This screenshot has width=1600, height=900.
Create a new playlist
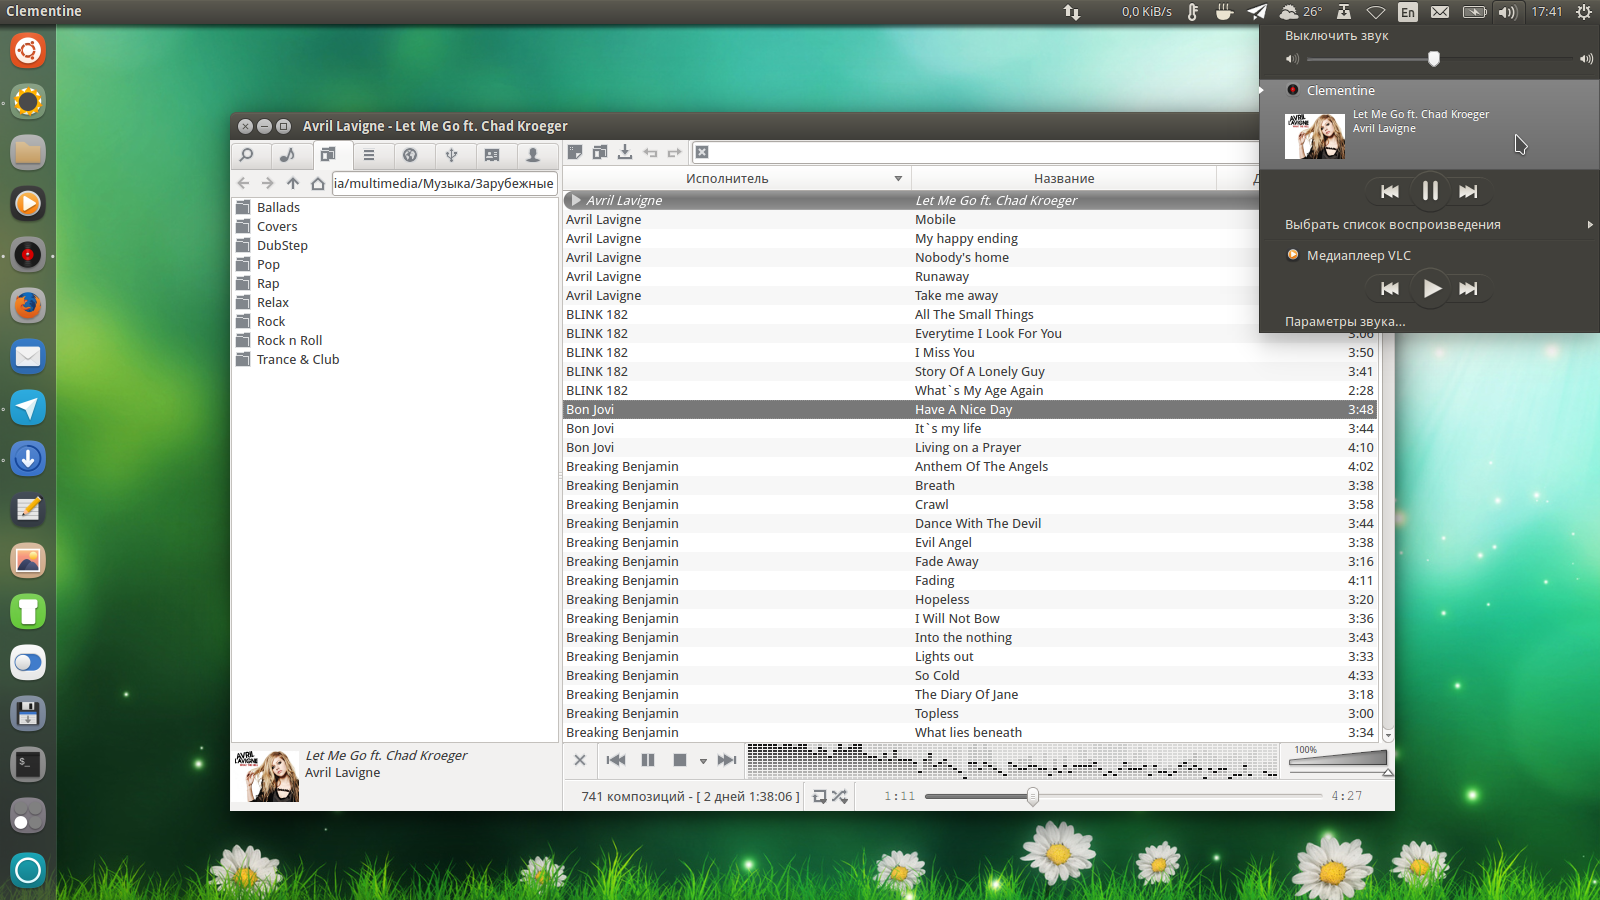[x=575, y=152]
